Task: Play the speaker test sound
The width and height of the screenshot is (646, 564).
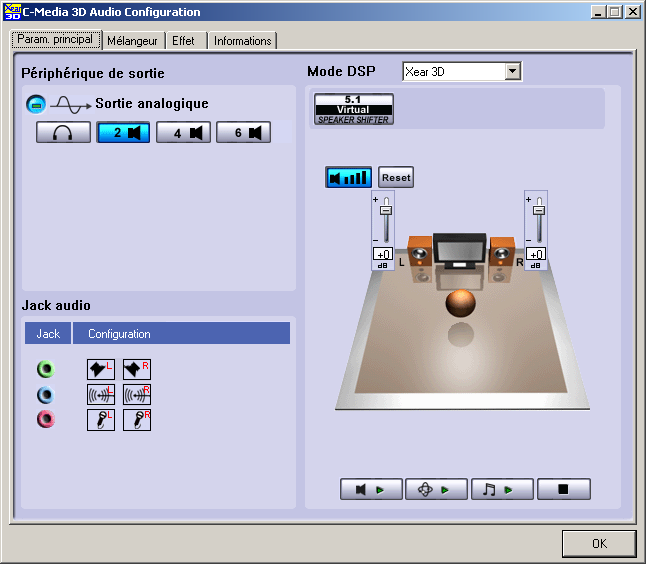Action: pos(371,489)
